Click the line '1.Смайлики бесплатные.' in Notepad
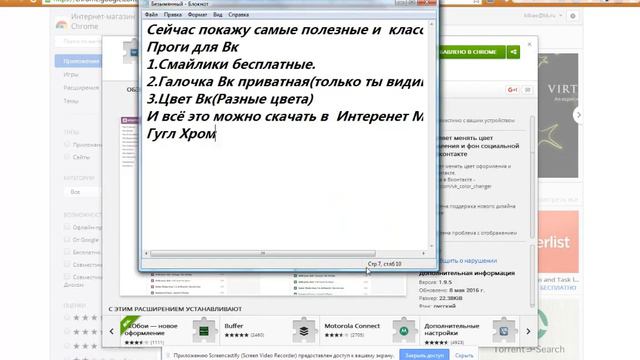This screenshot has height=360, width=640. click(x=231, y=64)
